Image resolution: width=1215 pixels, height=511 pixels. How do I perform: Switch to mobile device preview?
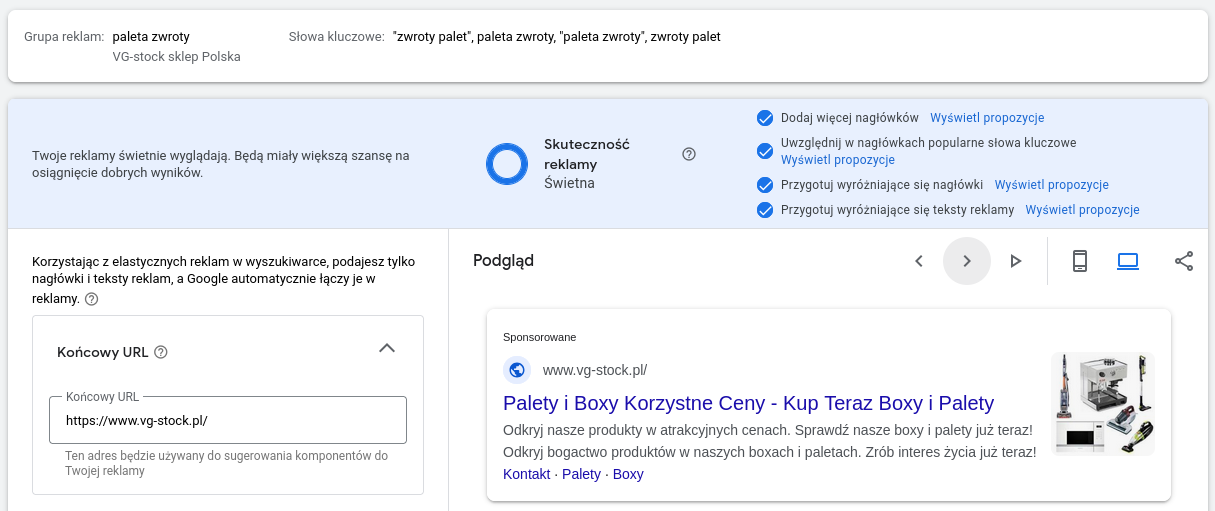1079,261
